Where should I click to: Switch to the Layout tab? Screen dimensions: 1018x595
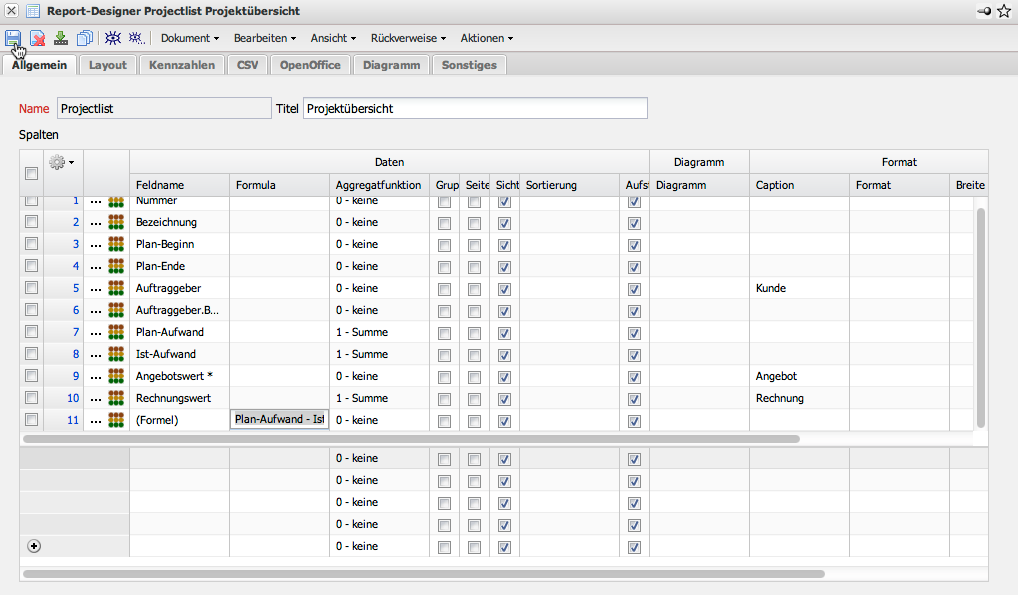tap(107, 65)
